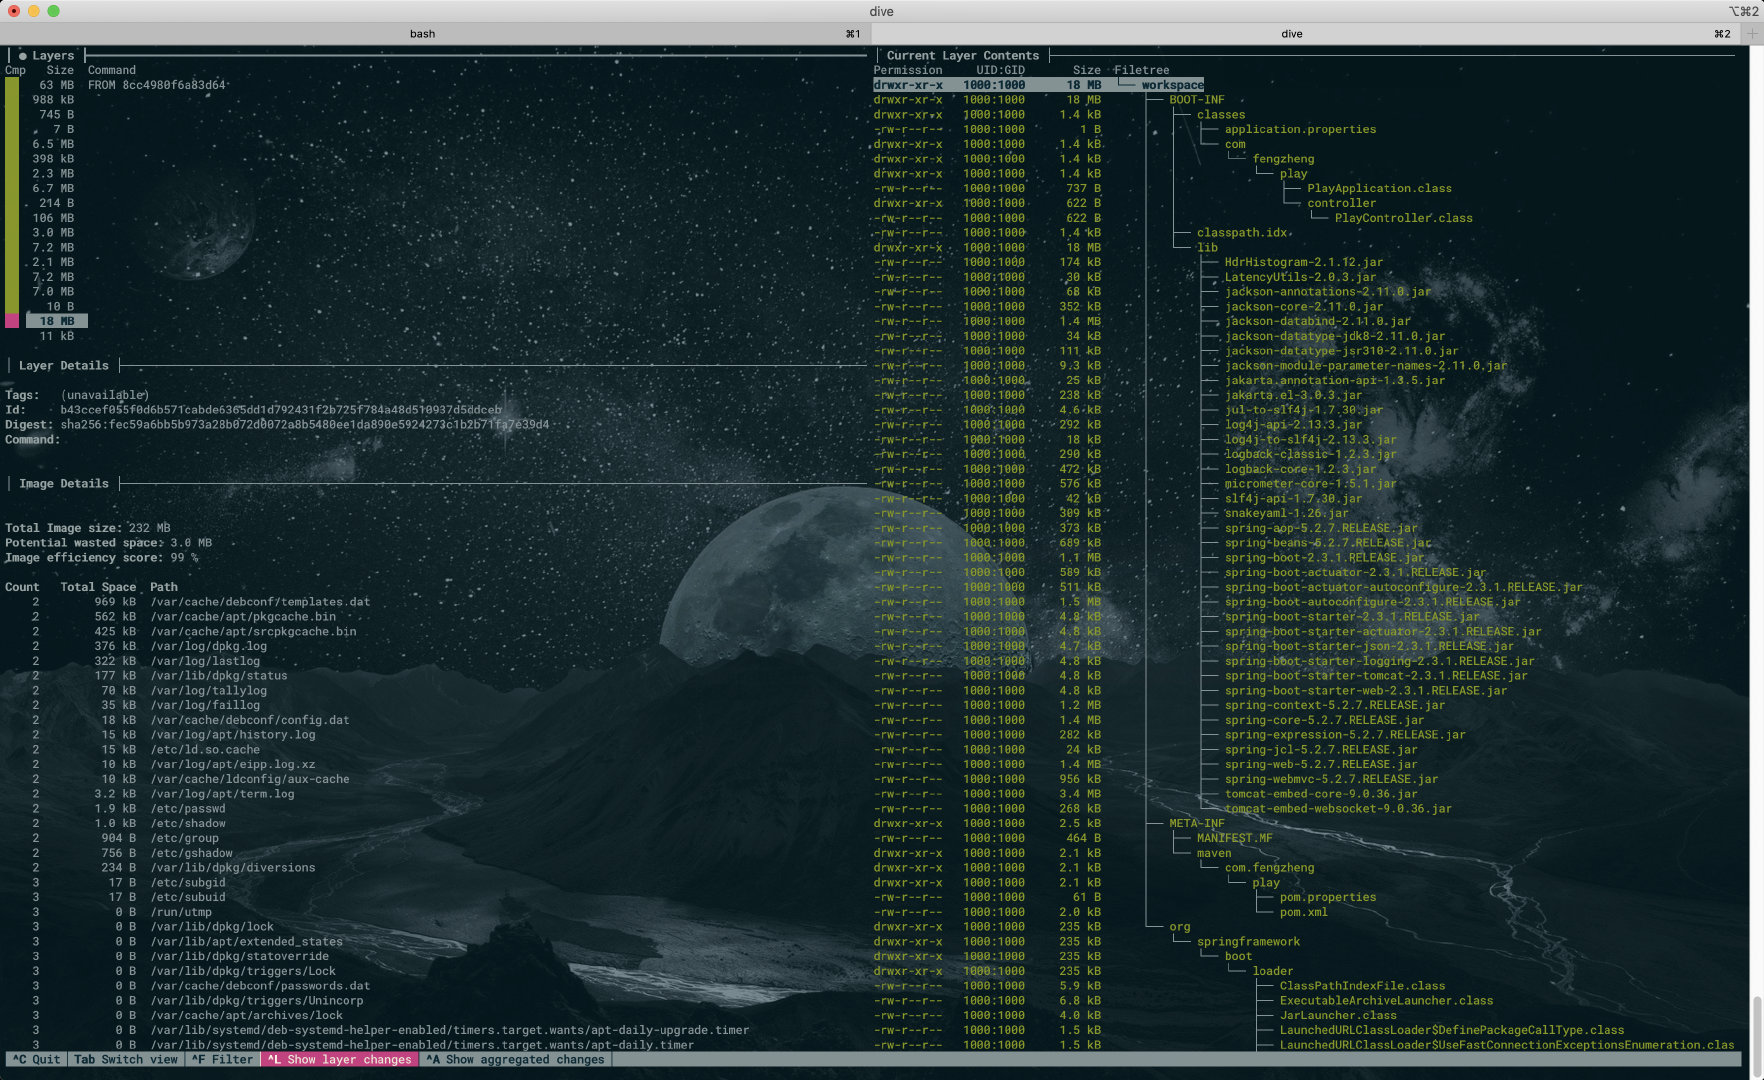Select the 988 kB layer row
Image resolution: width=1764 pixels, height=1080 pixels.
[x=53, y=100]
